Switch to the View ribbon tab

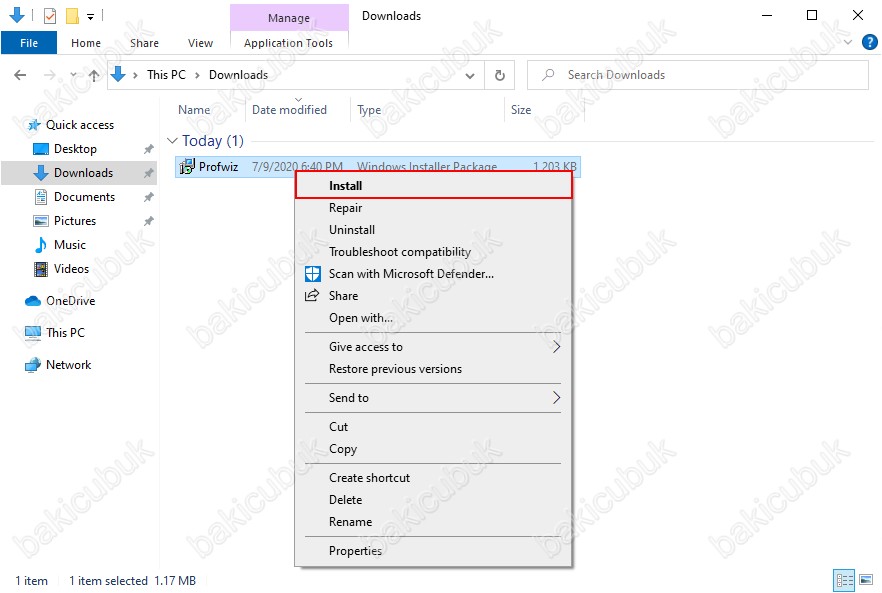(200, 43)
